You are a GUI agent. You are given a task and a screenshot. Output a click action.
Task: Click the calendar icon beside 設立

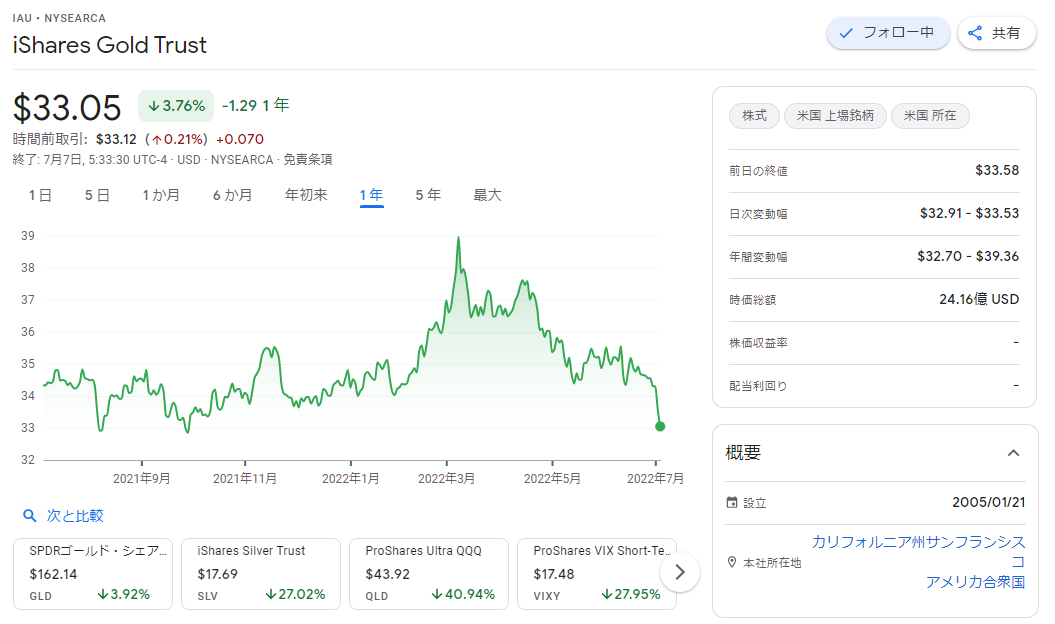732,502
